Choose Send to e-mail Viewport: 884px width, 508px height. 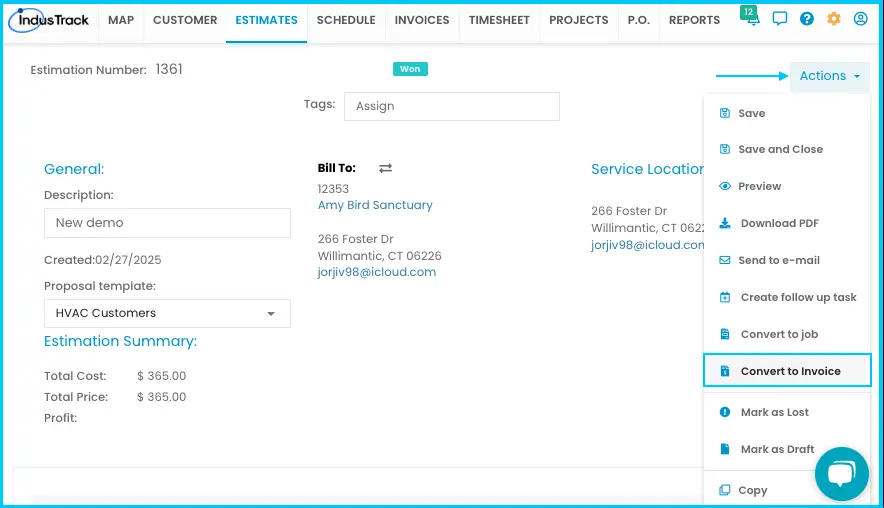tap(787, 260)
